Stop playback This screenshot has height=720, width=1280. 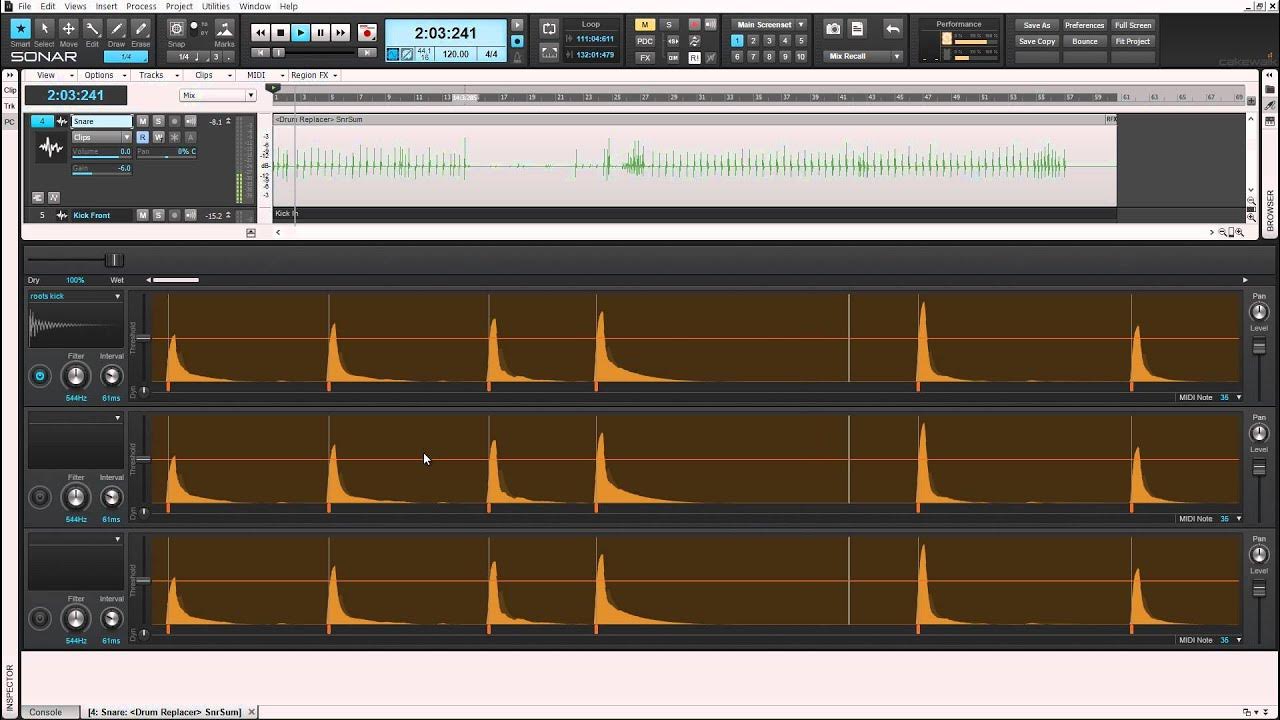[x=280, y=33]
